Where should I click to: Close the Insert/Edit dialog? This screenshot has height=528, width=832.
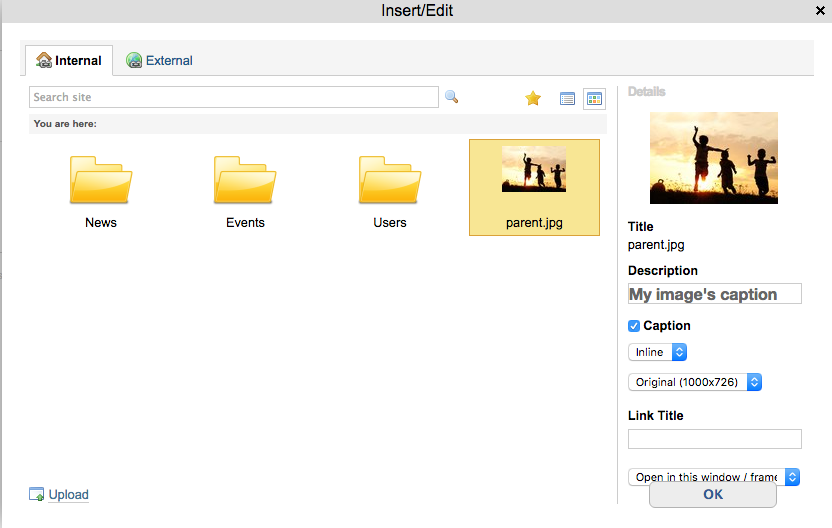pyautogui.click(x=820, y=10)
